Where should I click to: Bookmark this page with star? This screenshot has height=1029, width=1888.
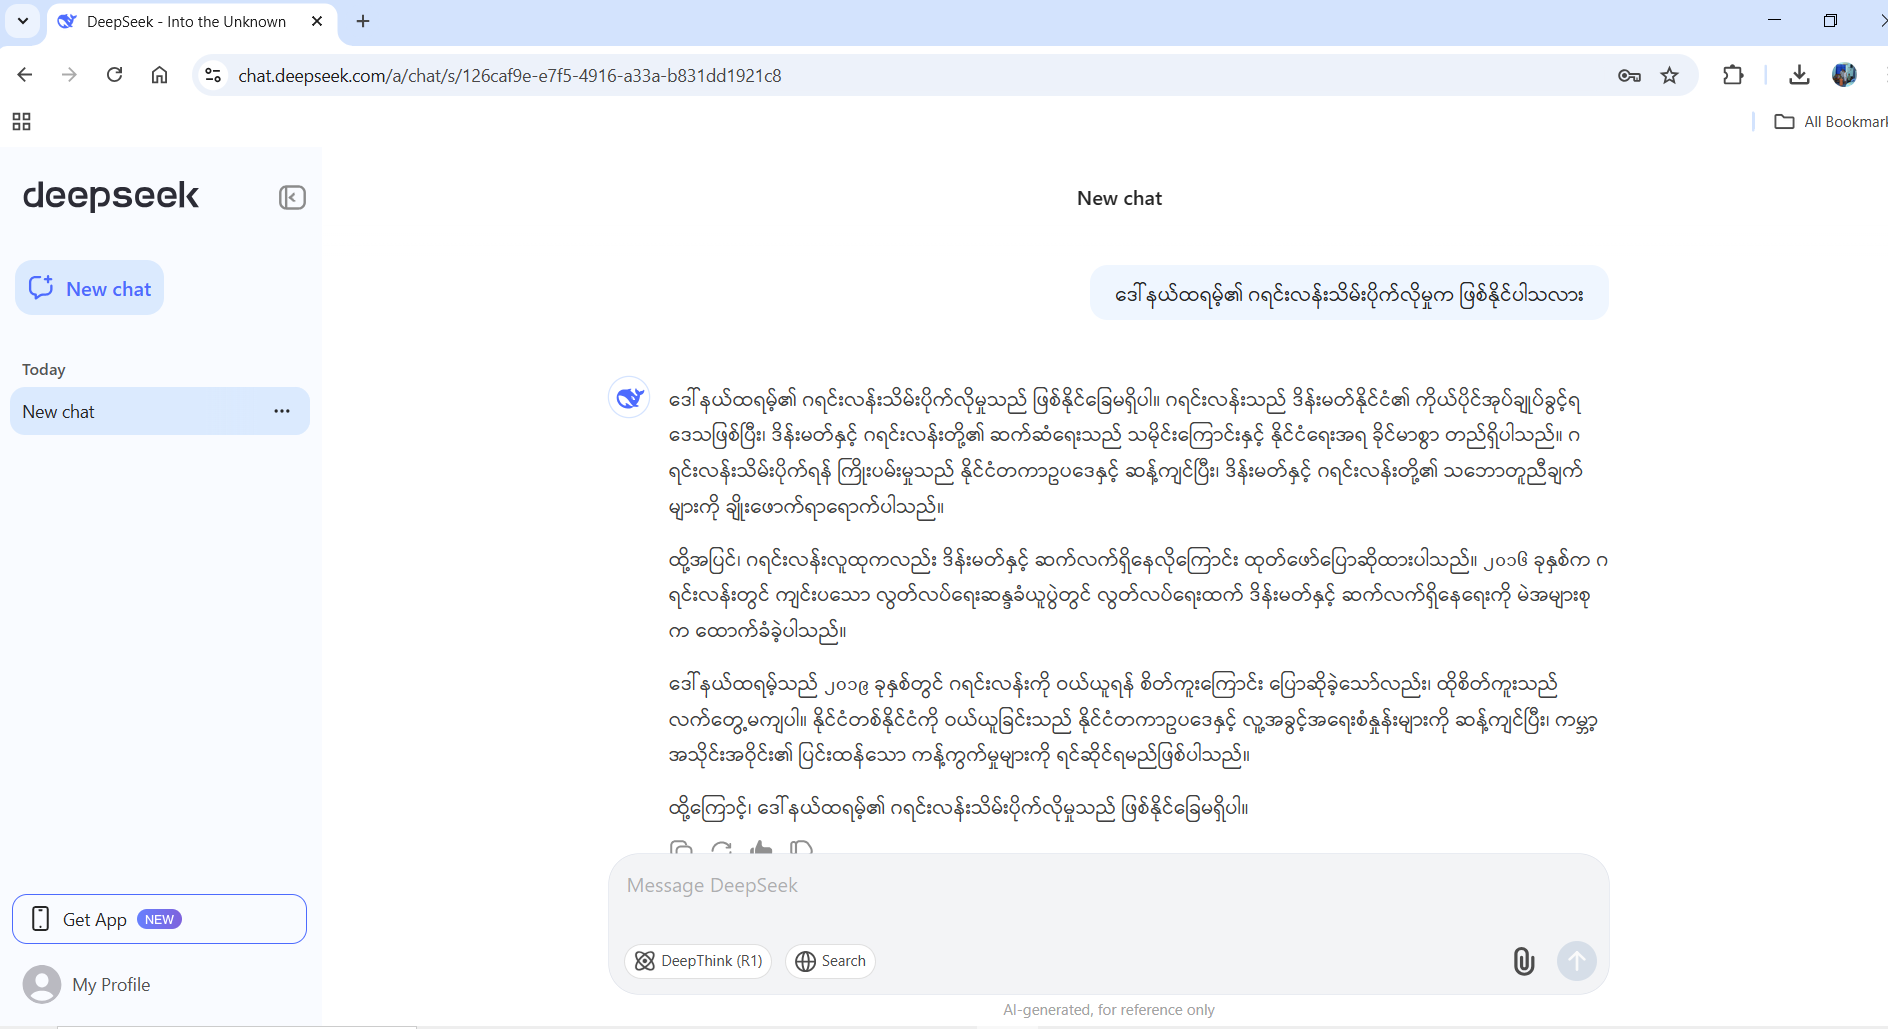coord(1669,75)
